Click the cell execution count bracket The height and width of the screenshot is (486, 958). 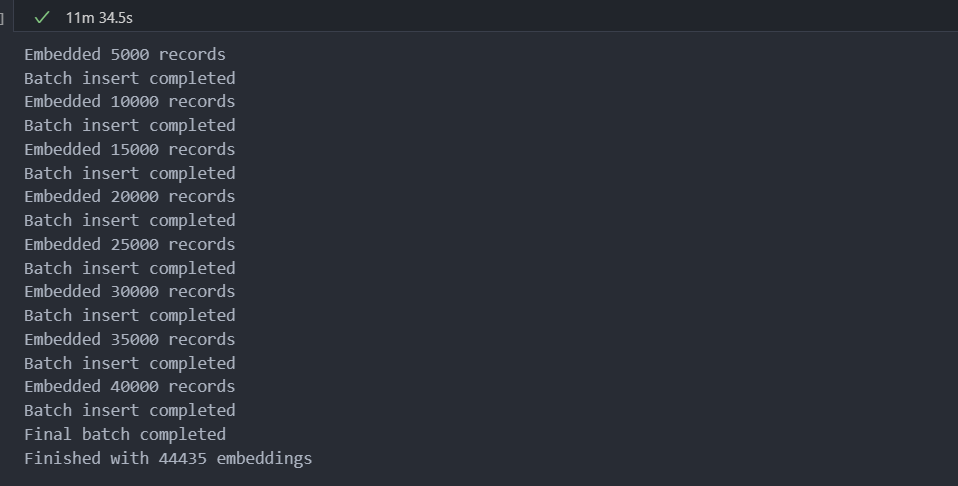point(2,18)
